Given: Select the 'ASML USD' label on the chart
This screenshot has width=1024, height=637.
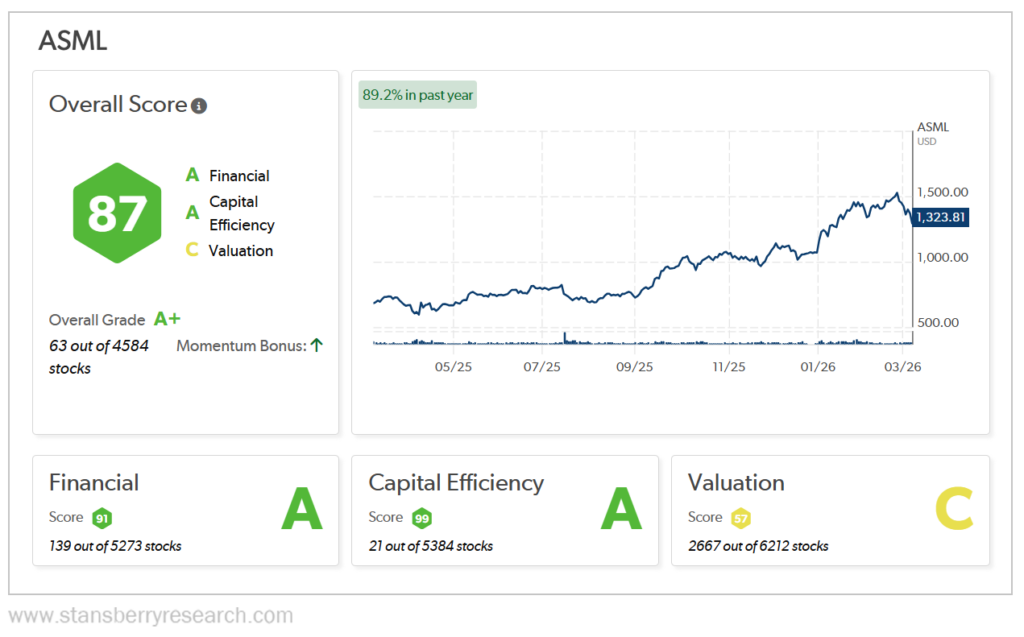Looking at the screenshot, I should coord(933,133).
